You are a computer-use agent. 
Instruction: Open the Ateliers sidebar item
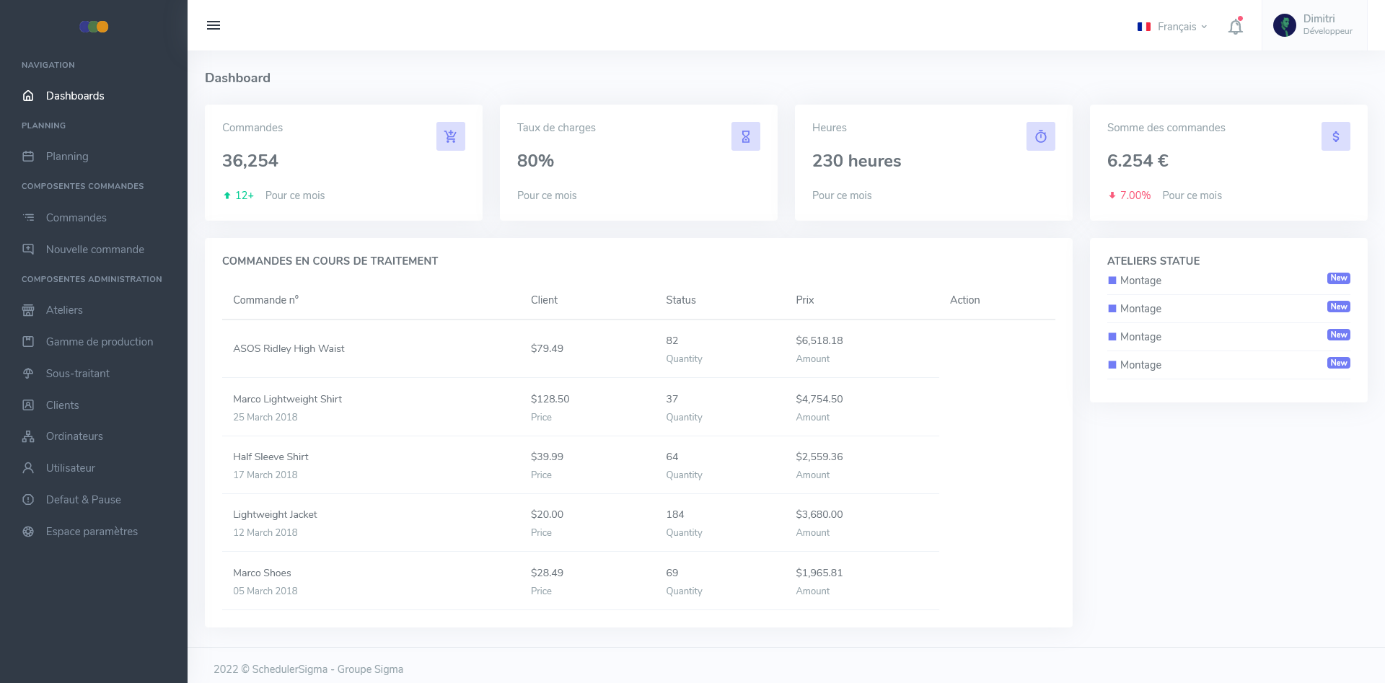(x=93, y=310)
